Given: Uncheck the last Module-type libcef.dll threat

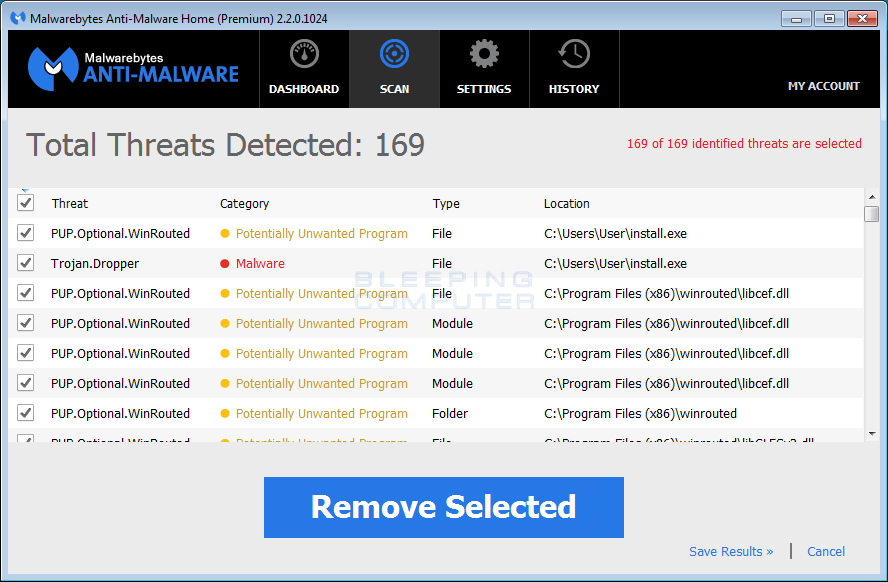Looking at the screenshot, I should tap(25, 383).
